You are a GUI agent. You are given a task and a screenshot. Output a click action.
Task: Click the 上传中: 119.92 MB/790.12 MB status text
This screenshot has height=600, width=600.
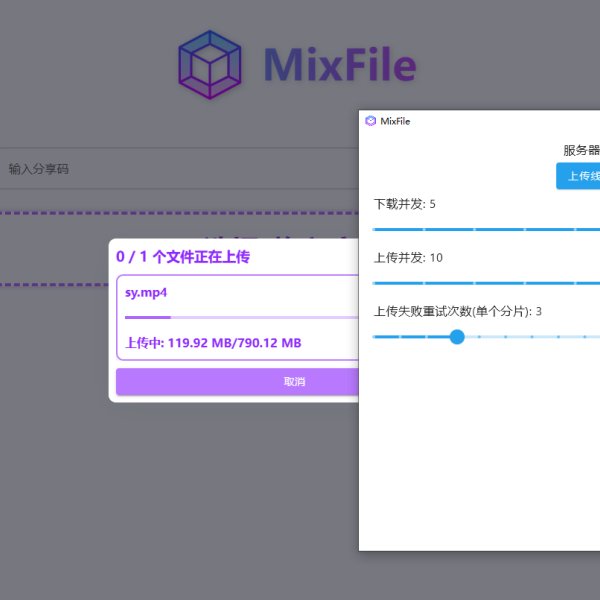[x=213, y=343]
